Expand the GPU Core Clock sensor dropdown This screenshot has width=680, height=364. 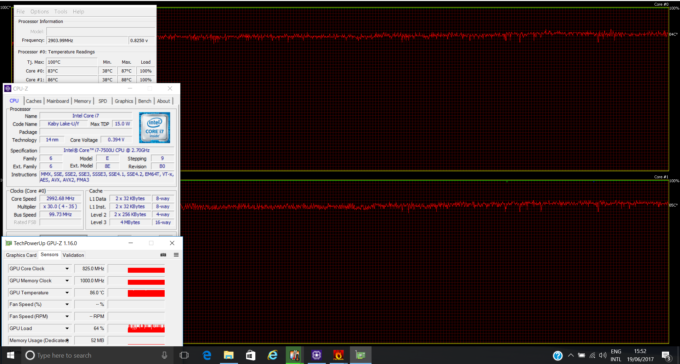(67, 269)
